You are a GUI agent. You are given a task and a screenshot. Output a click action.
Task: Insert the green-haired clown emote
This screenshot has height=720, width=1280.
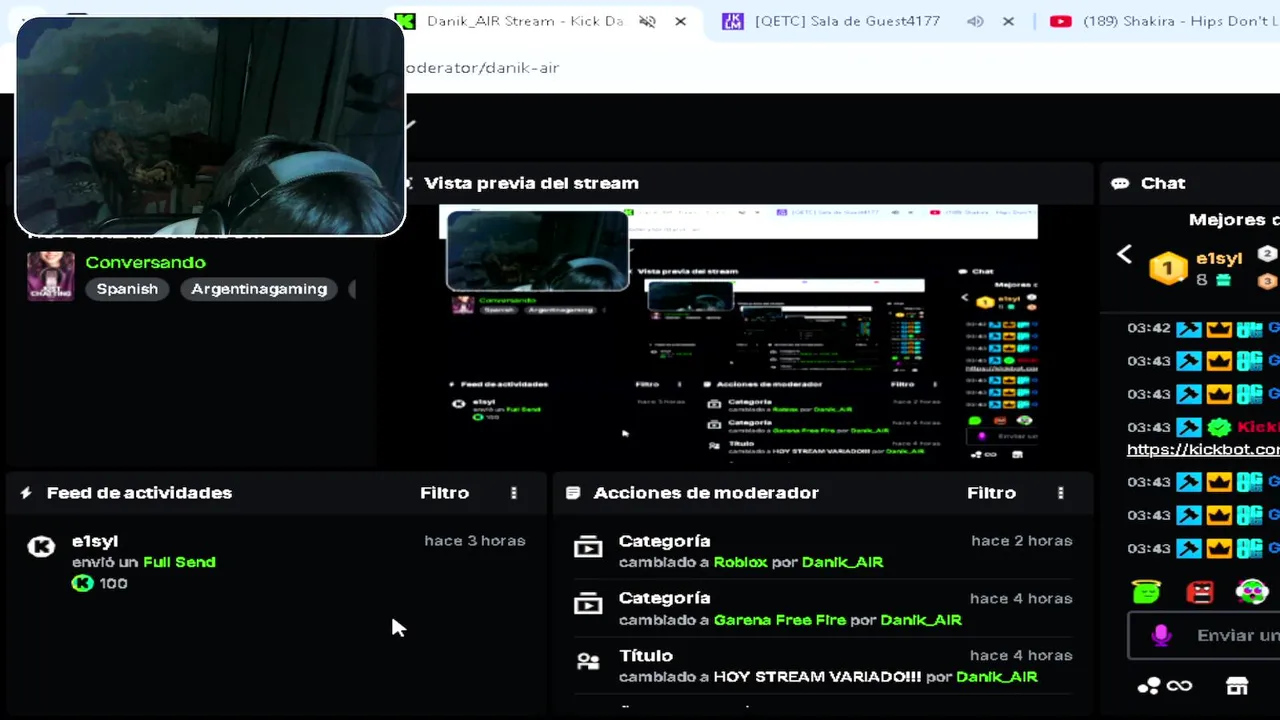1252,591
